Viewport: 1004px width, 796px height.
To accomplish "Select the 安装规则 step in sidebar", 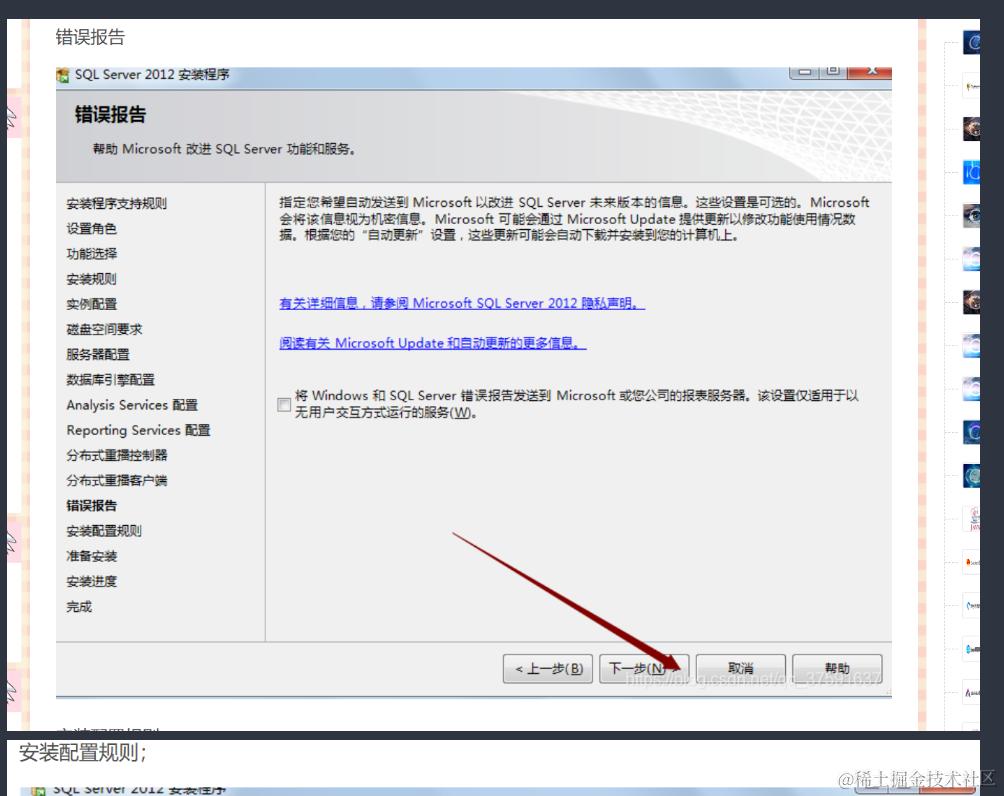I will (92, 279).
